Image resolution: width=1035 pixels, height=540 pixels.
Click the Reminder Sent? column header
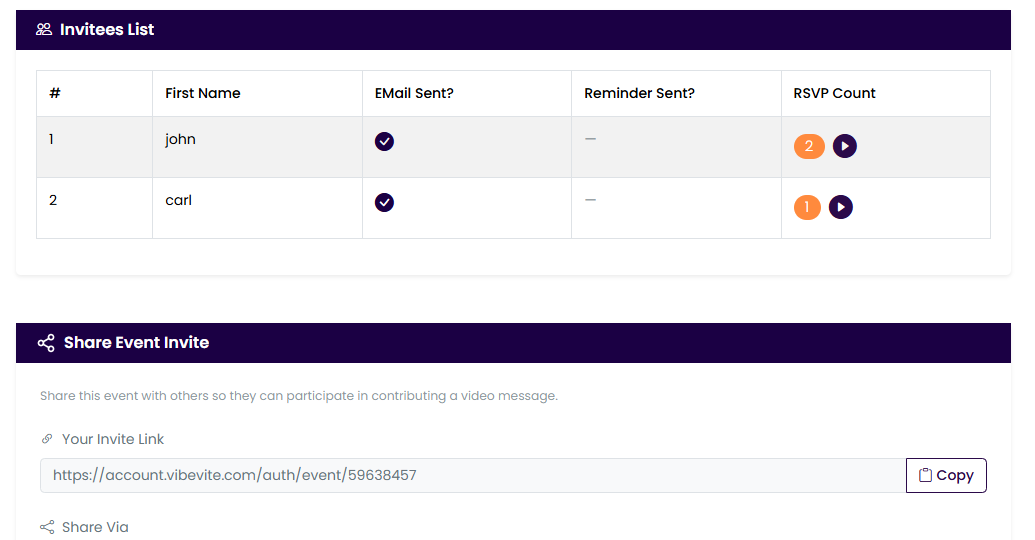(639, 93)
